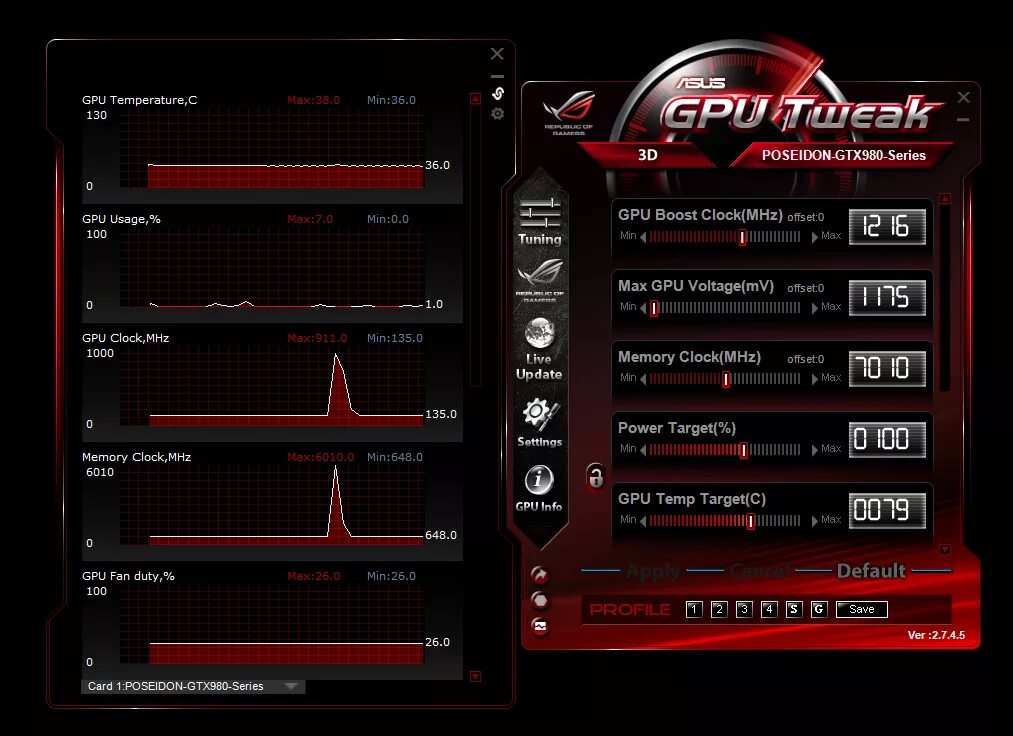
Task: Click the tuning panel scroll-down arrow
Action: pyautogui.click(x=945, y=549)
